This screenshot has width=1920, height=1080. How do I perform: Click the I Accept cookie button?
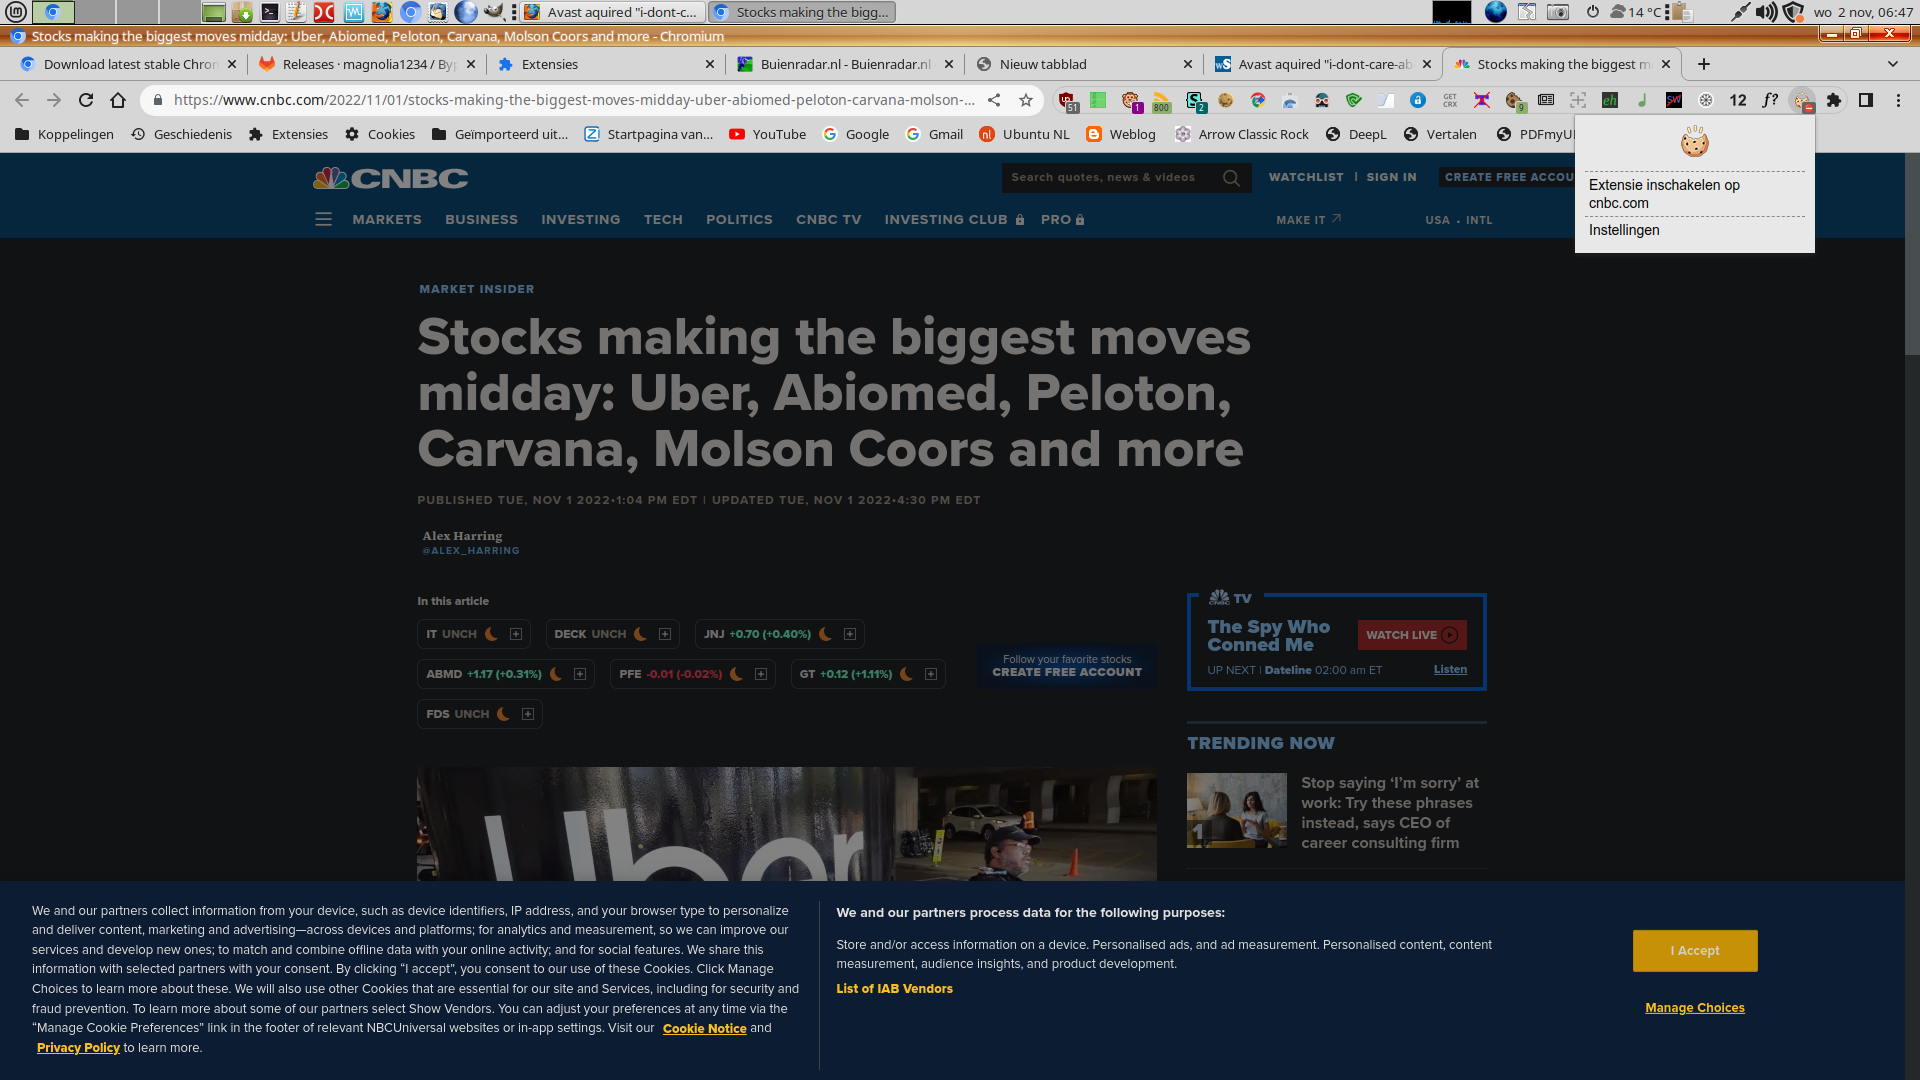[1695, 951]
